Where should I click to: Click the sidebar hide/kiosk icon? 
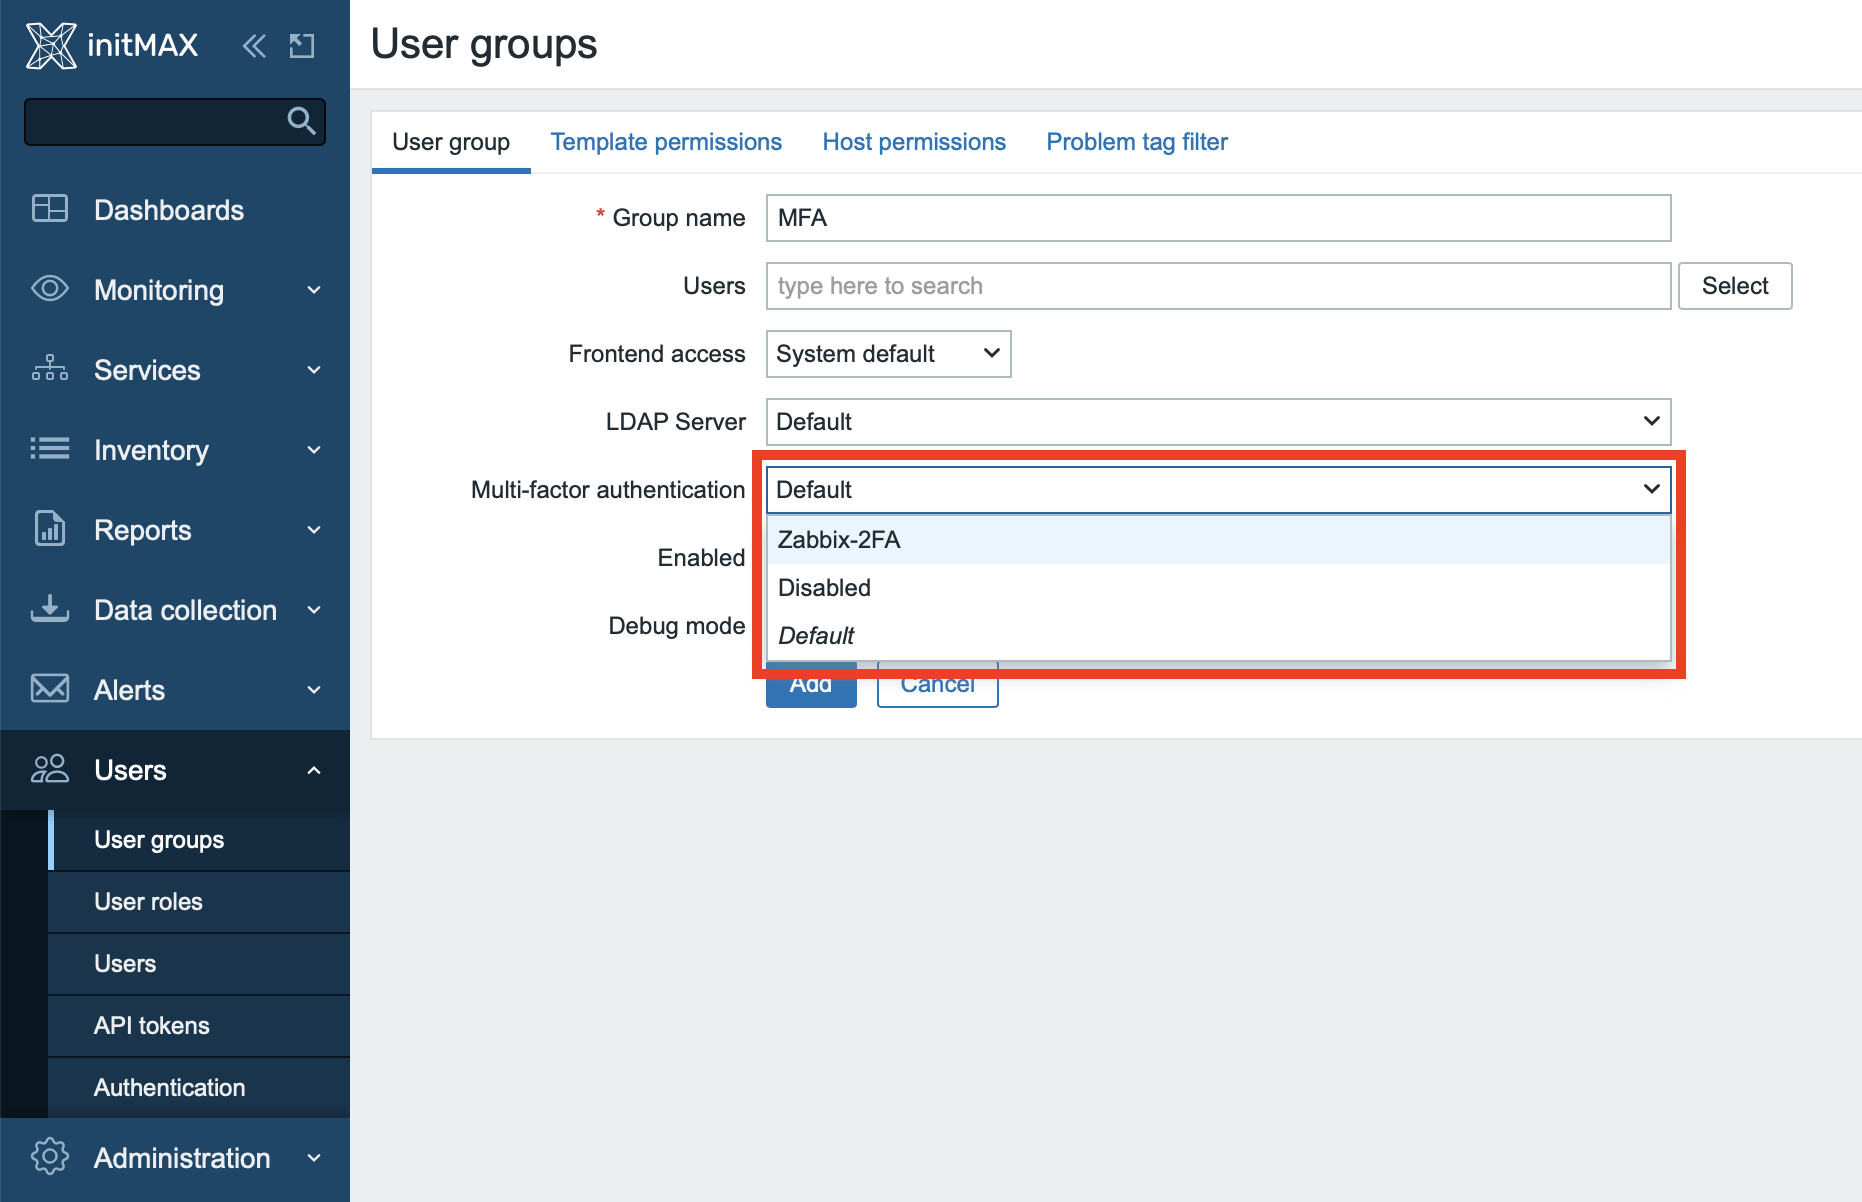302,46
